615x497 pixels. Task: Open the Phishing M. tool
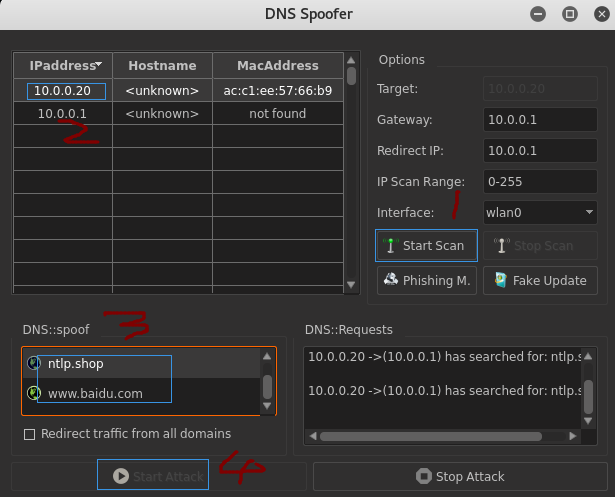click(426, 281)
